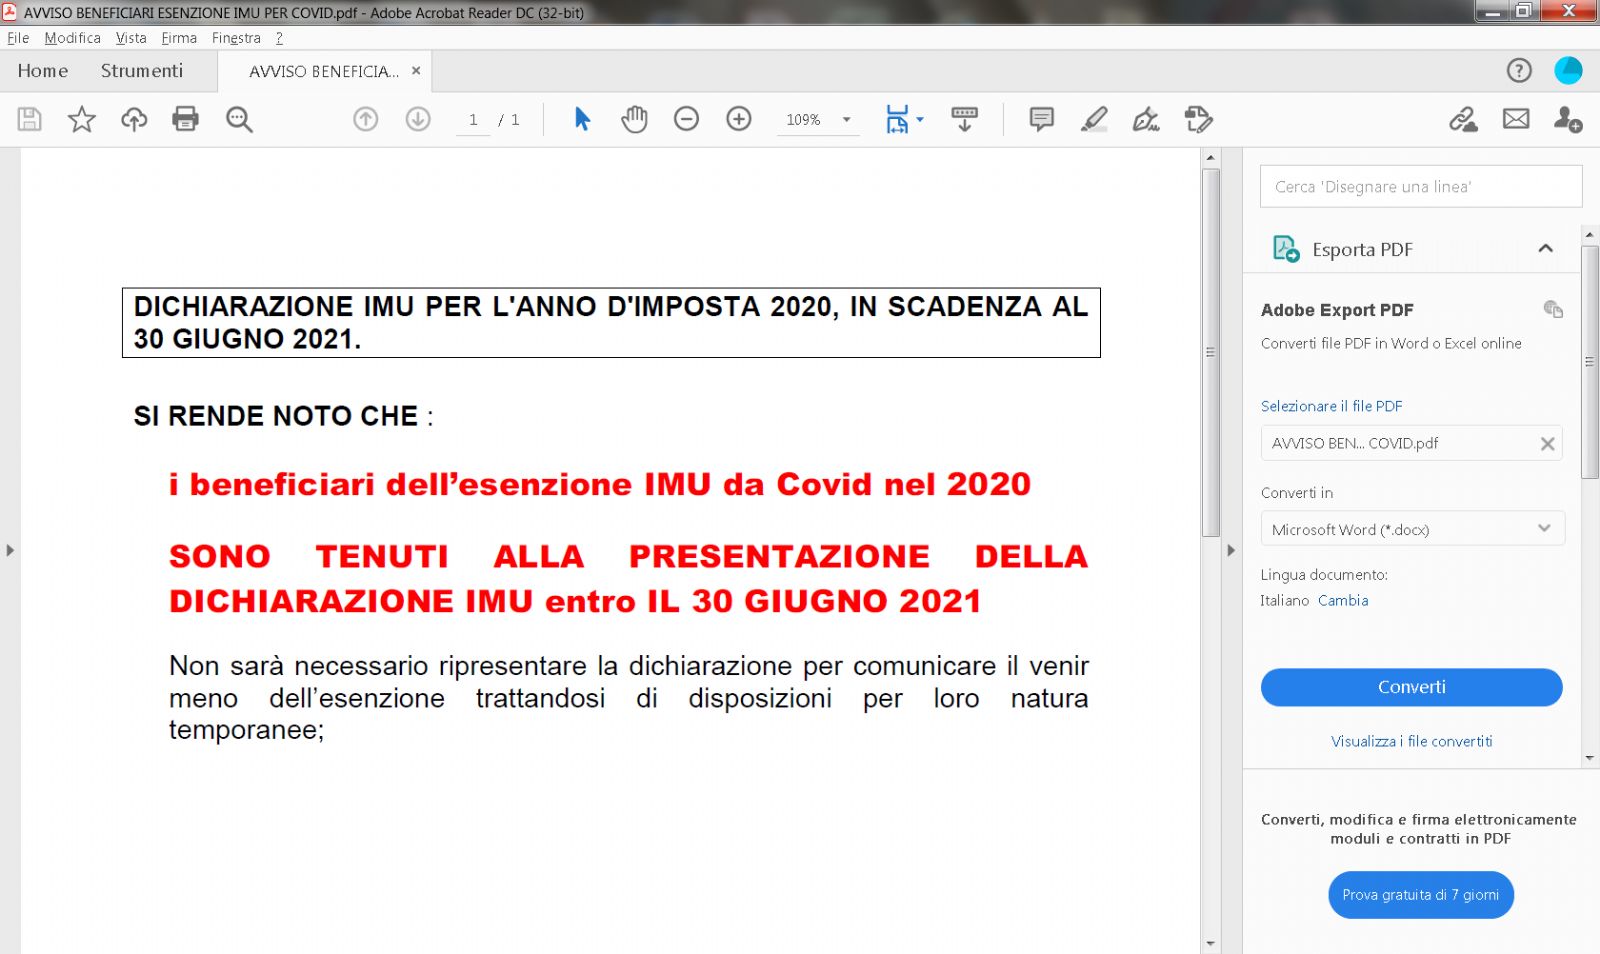Image resolution: width=1600 pixels, height=954 pixels.
Task: Click the zoom in plus icon
Action: (x=738, y=119)
